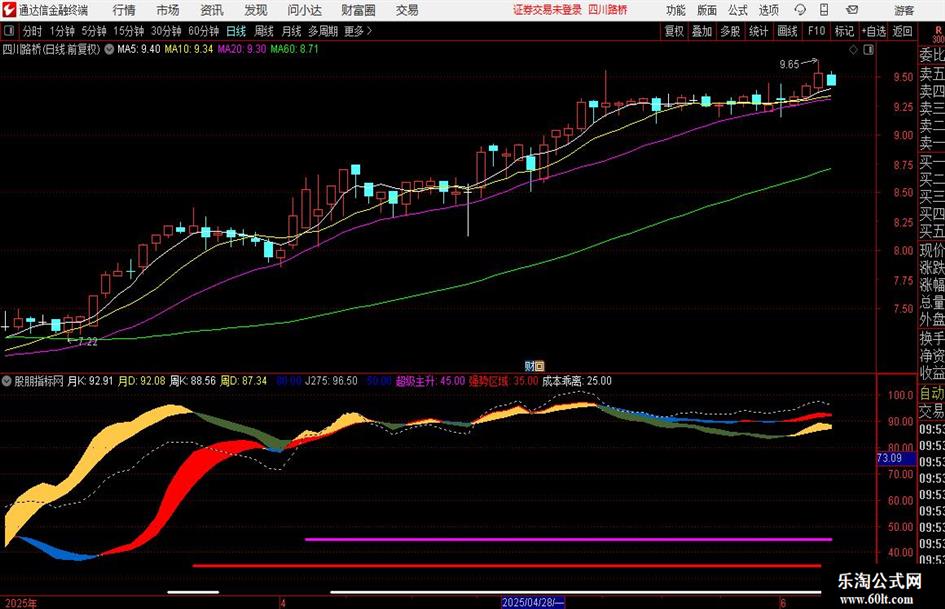
Task: Switch to 30分钟 period tab
Action: (166, 31)
